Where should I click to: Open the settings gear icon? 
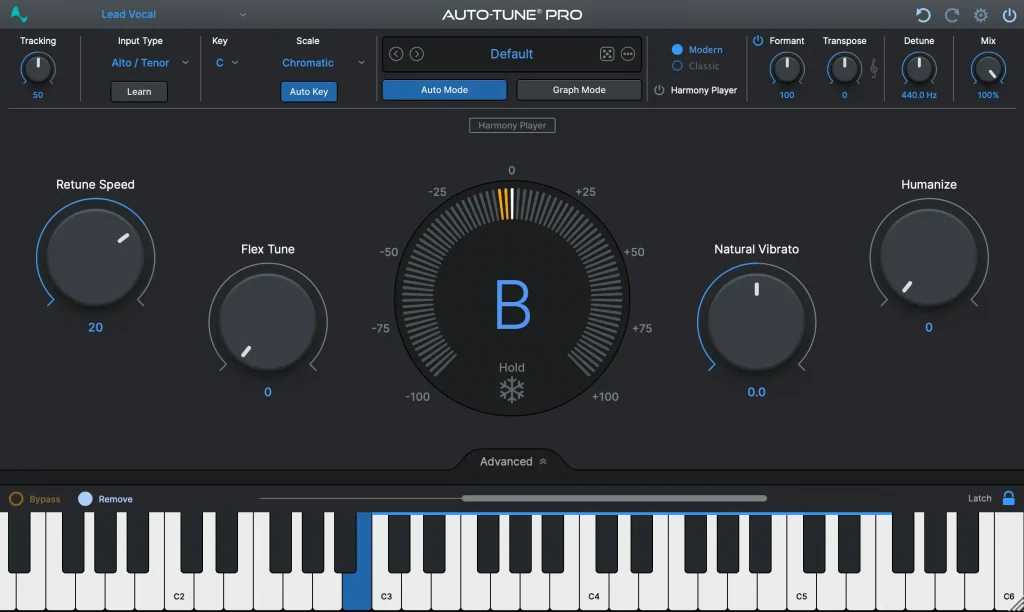coord(980,15)
